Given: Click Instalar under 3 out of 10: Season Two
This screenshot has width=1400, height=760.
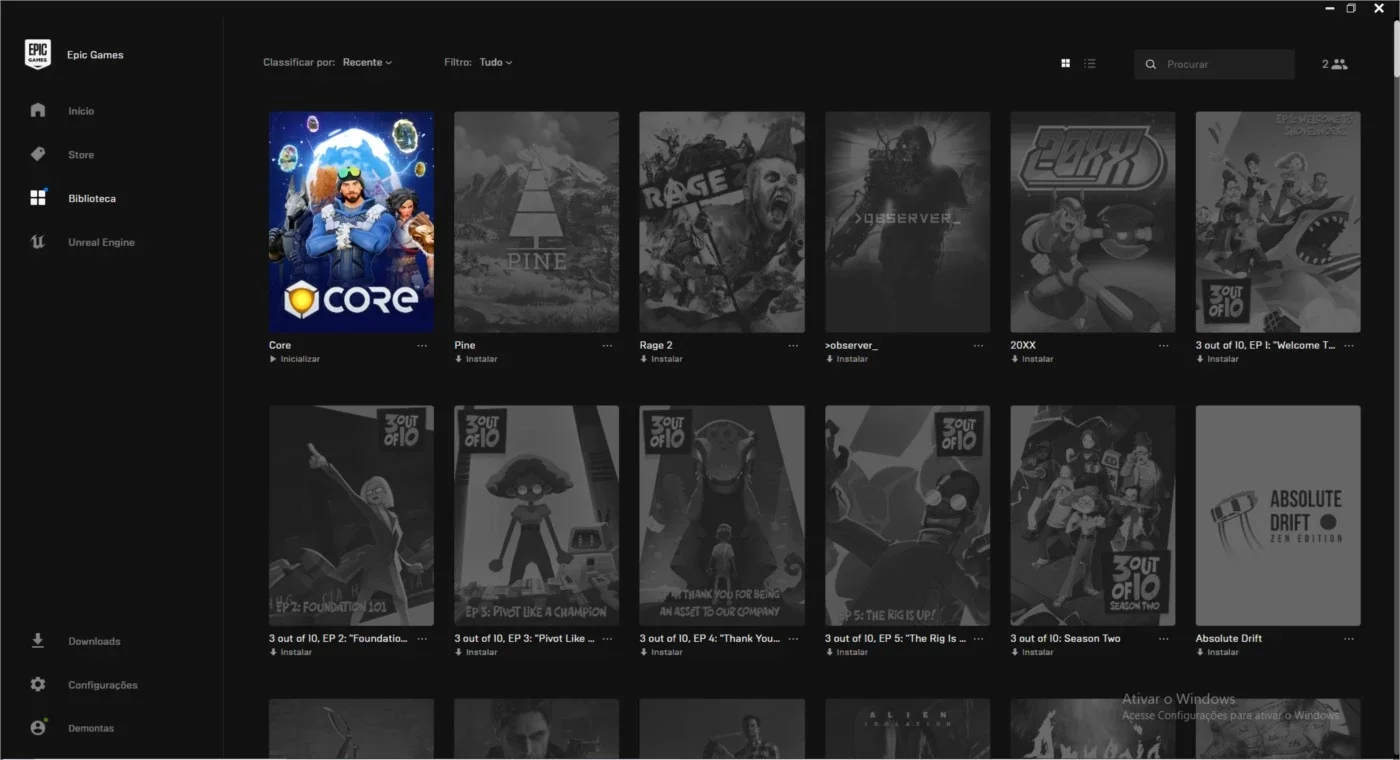Looking at the screenshot, I should [x=1032, y=652].
